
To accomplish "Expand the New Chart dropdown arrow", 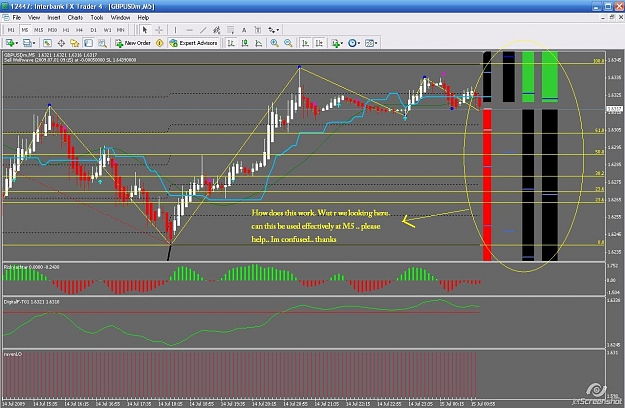I will coord(17,43).
